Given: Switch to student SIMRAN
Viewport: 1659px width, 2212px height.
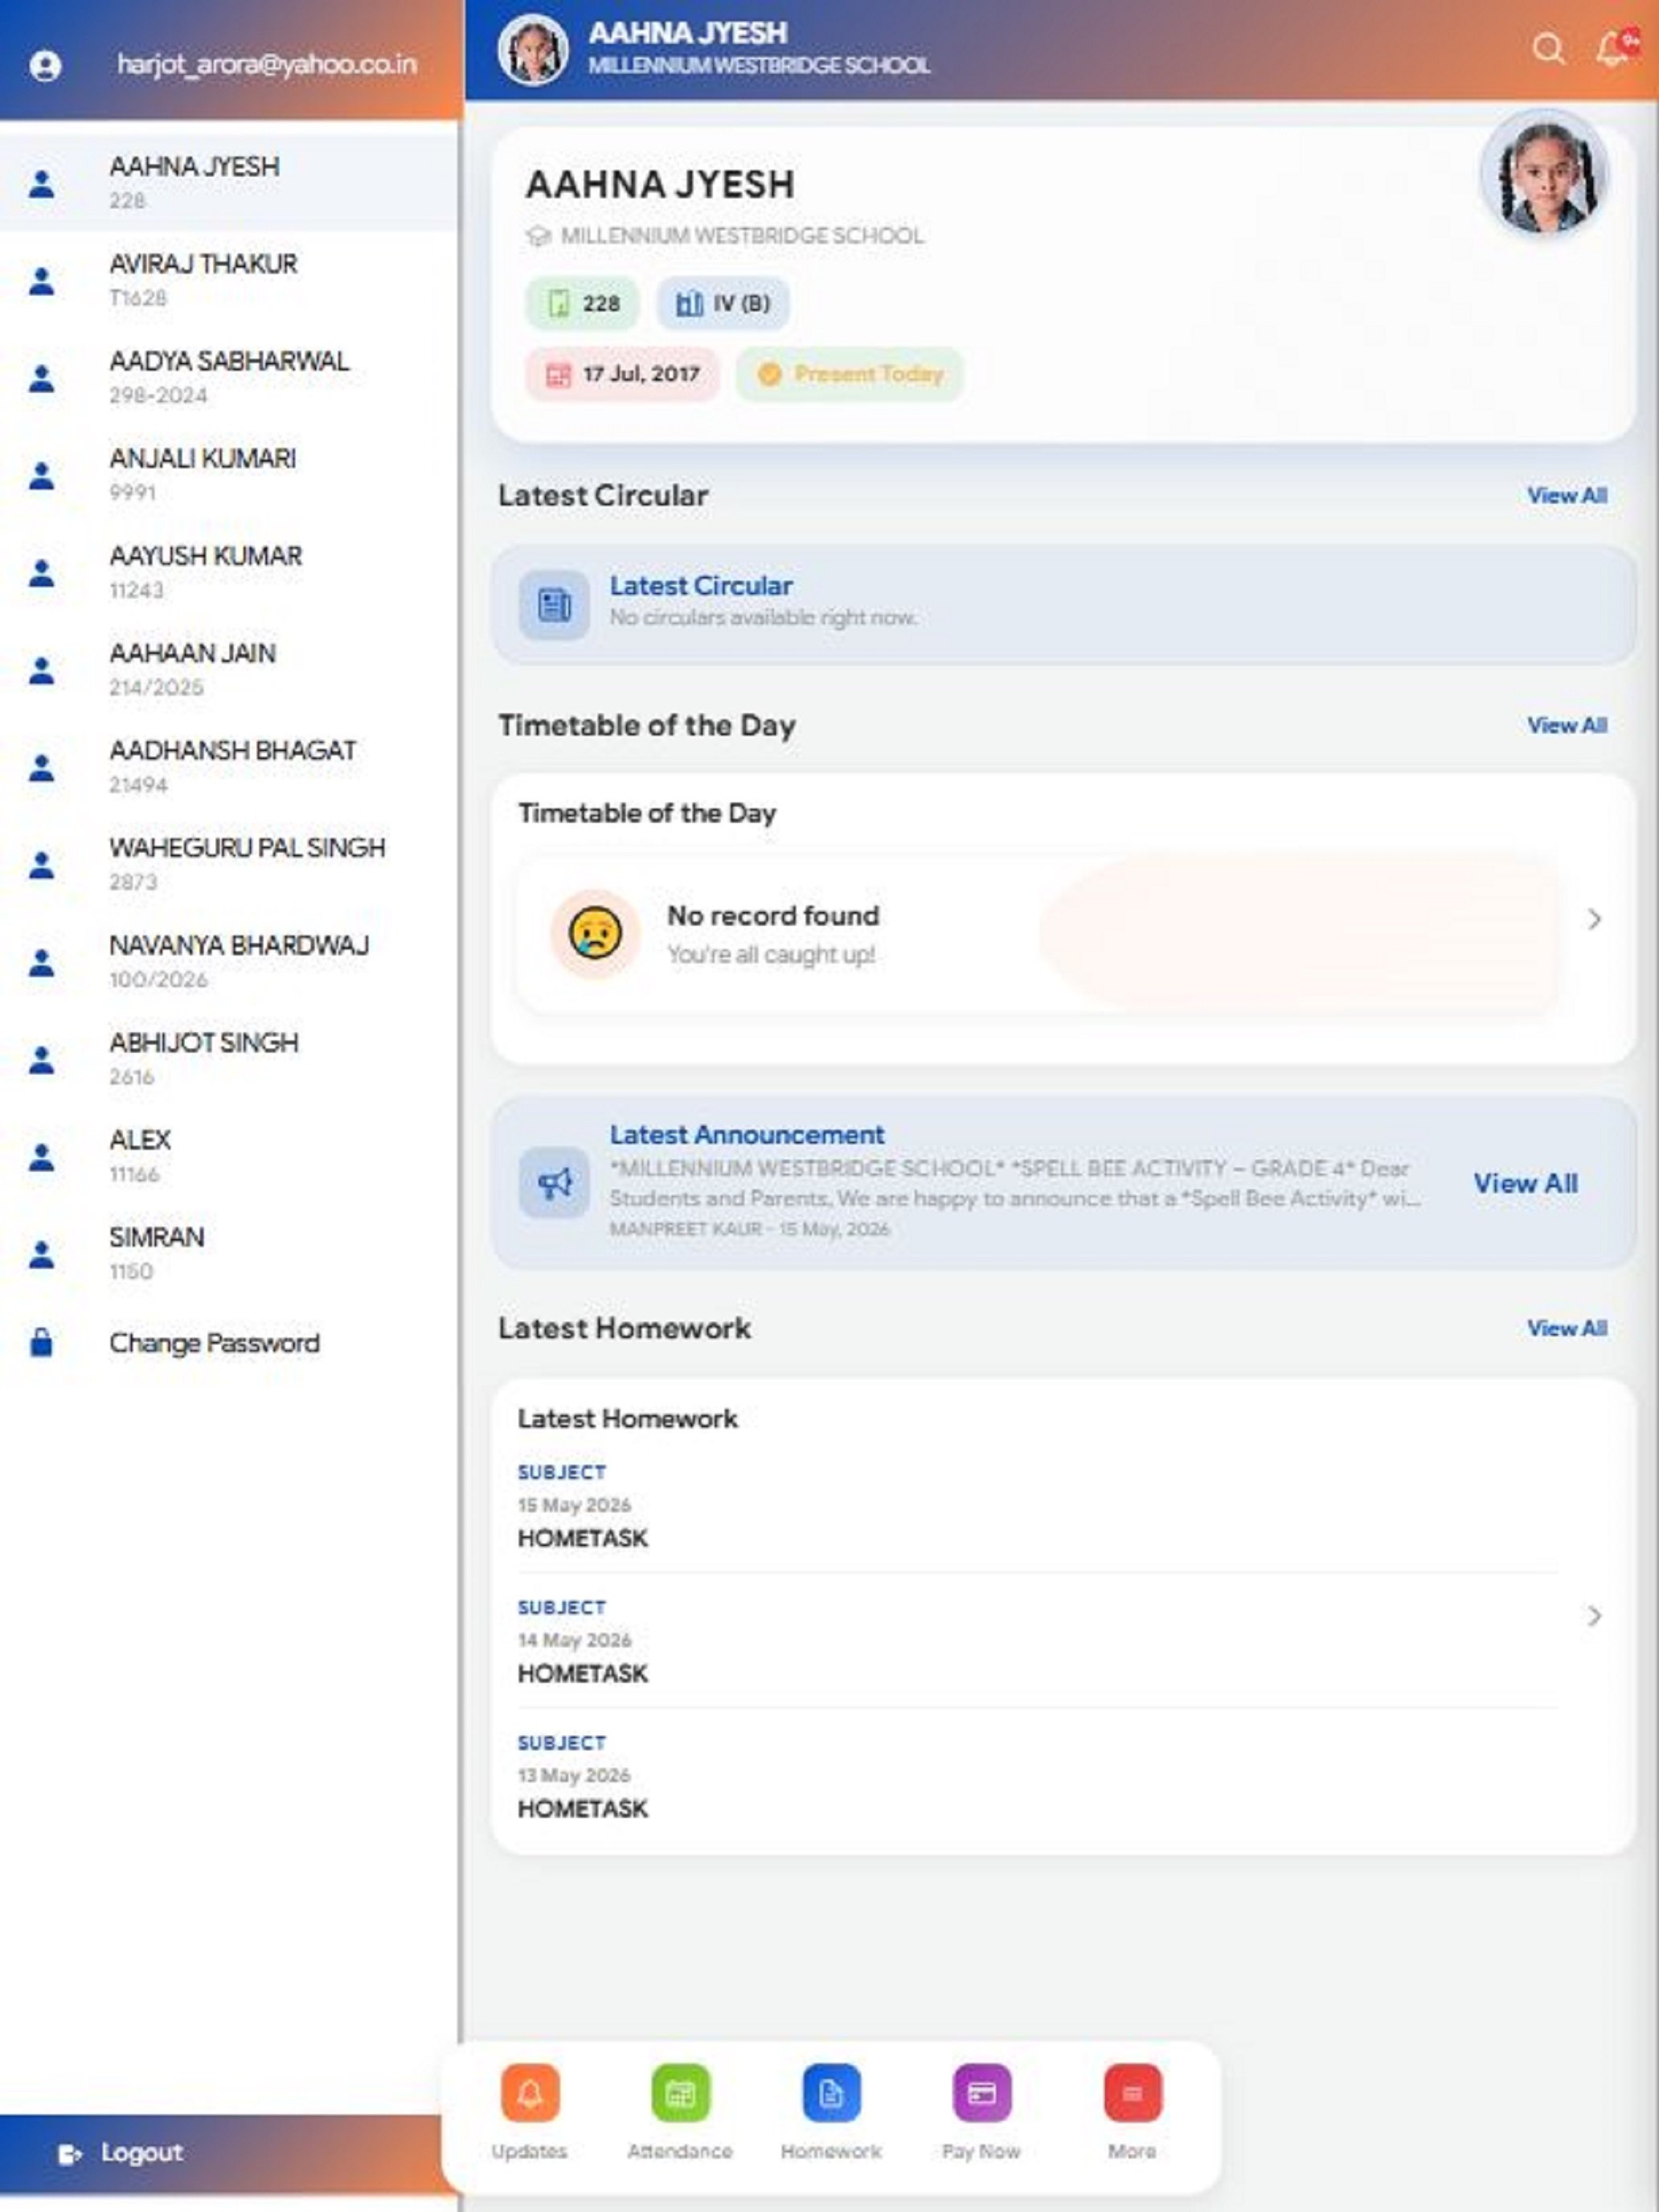Looking at the screenshot, I should tap(229, 1253).
